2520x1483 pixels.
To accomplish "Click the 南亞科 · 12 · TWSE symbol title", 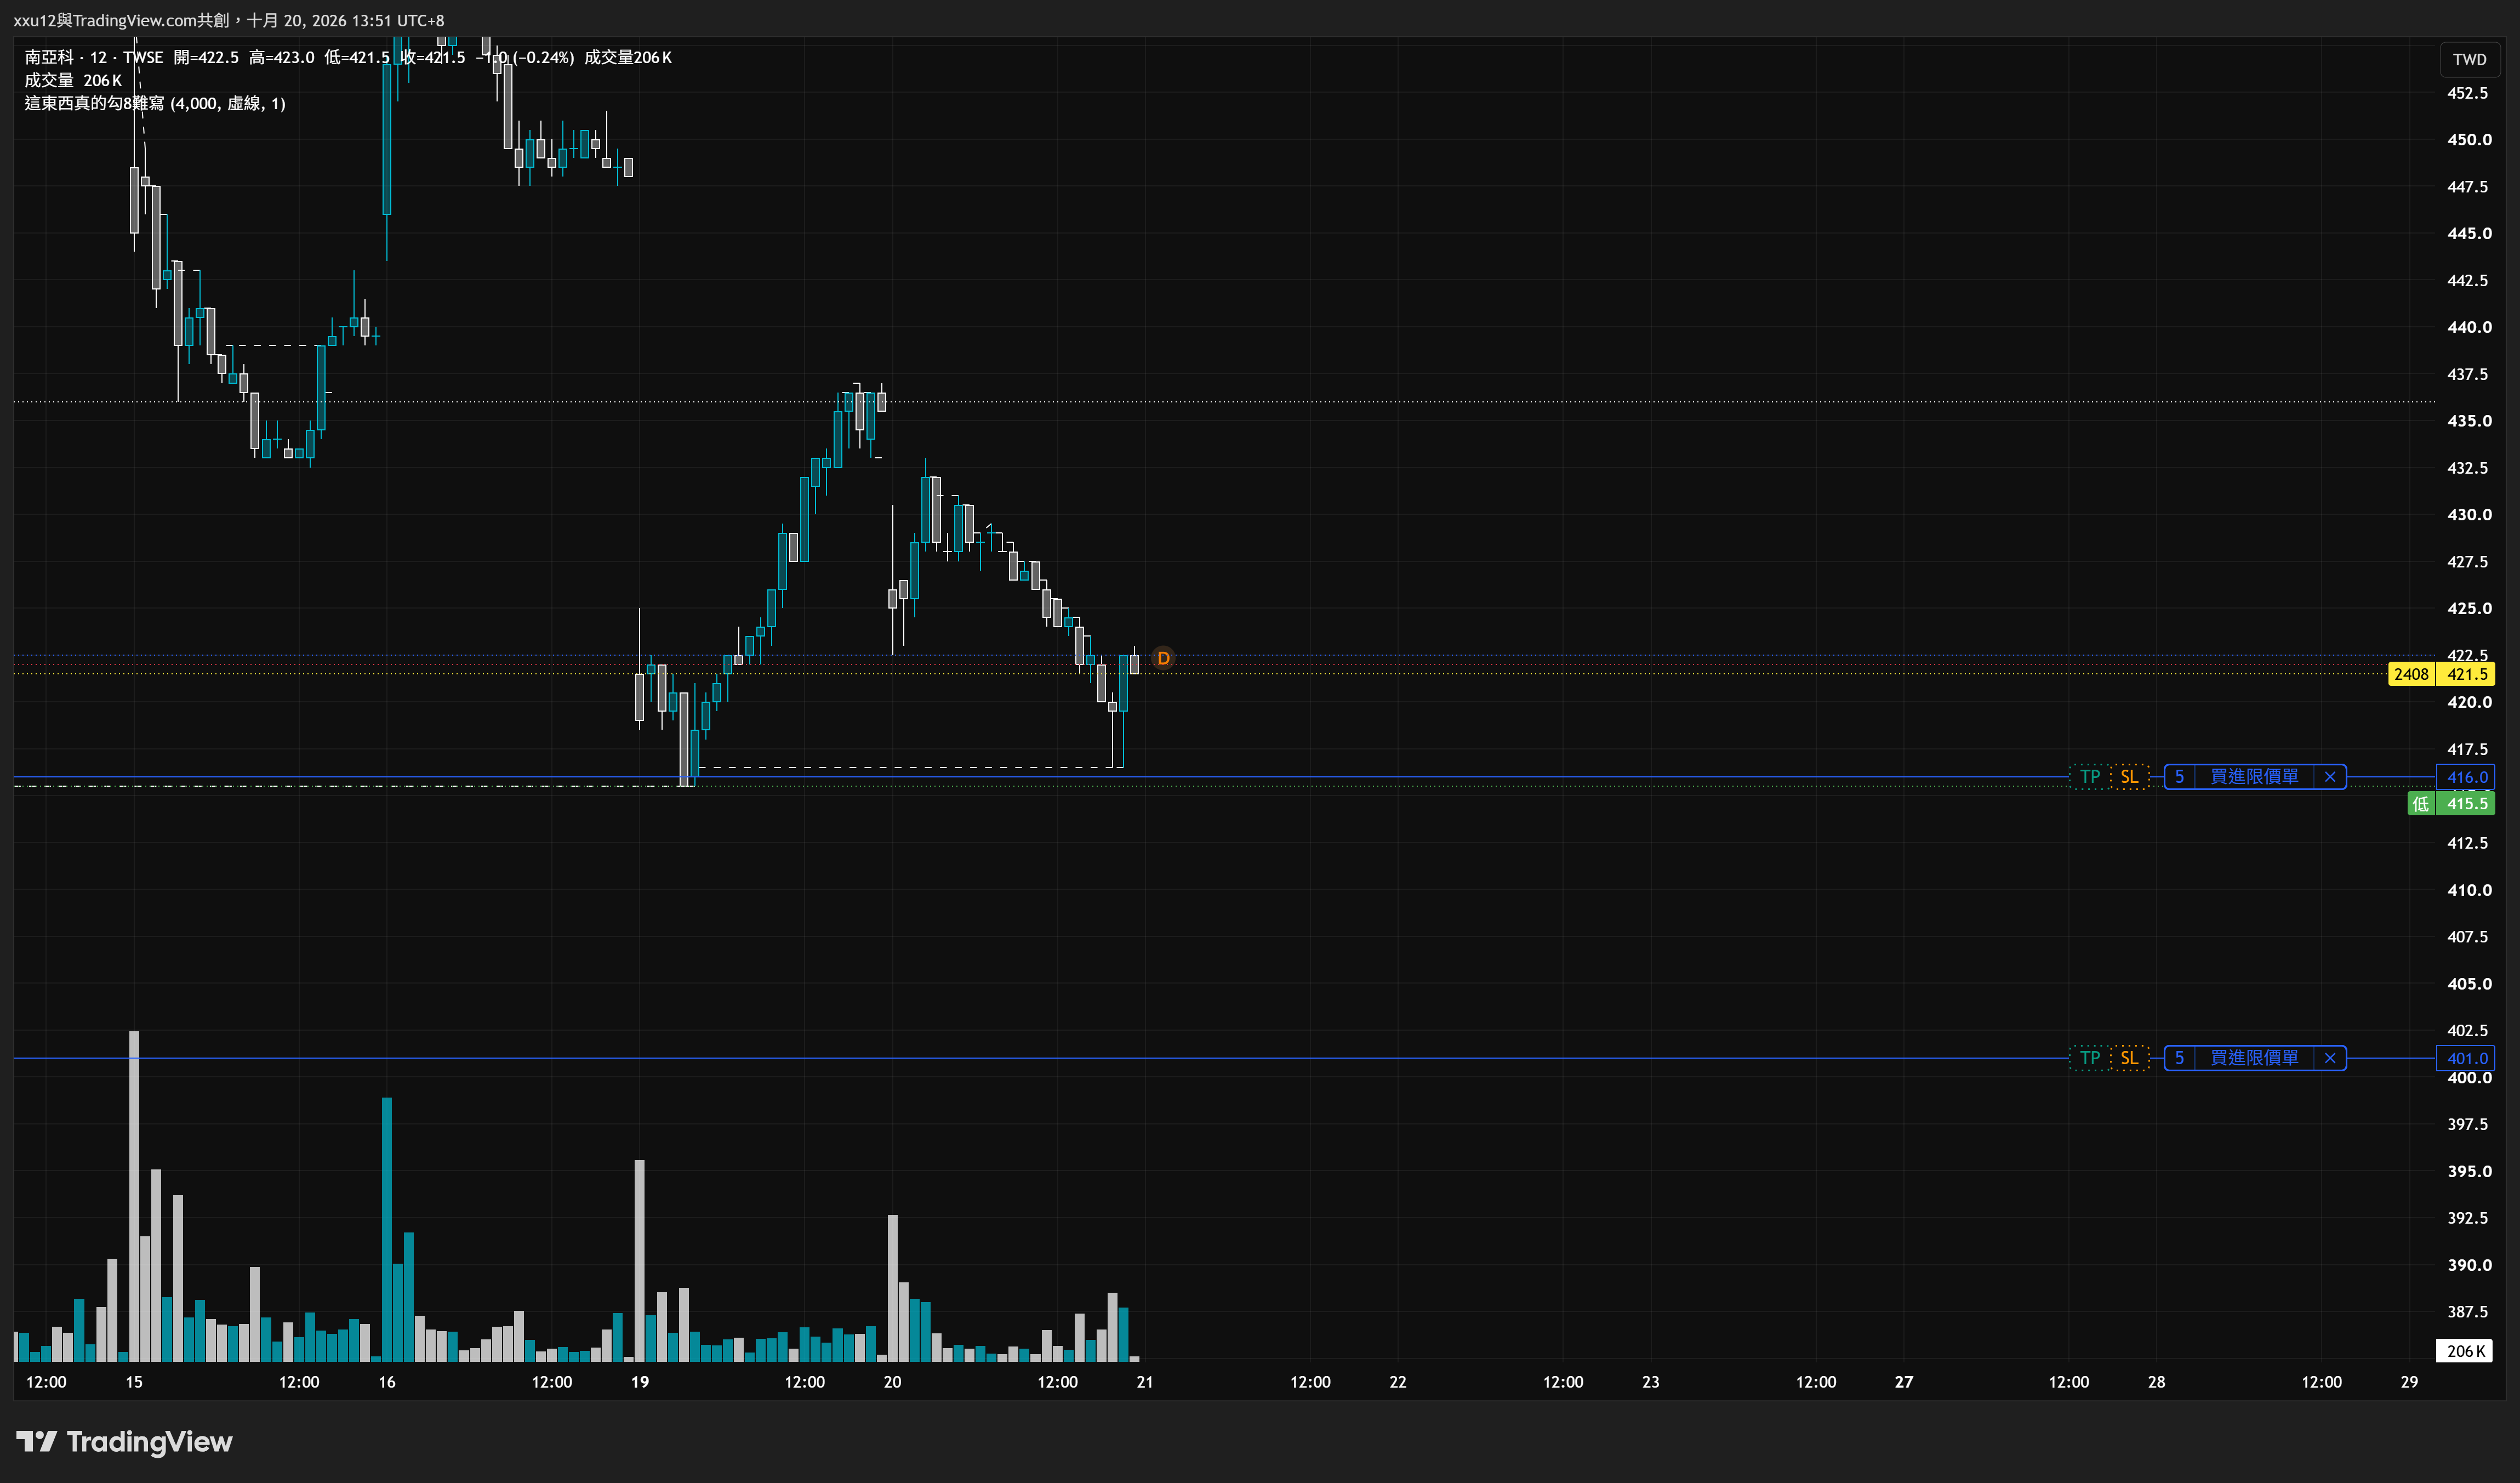I will click(x=94, y=58).
